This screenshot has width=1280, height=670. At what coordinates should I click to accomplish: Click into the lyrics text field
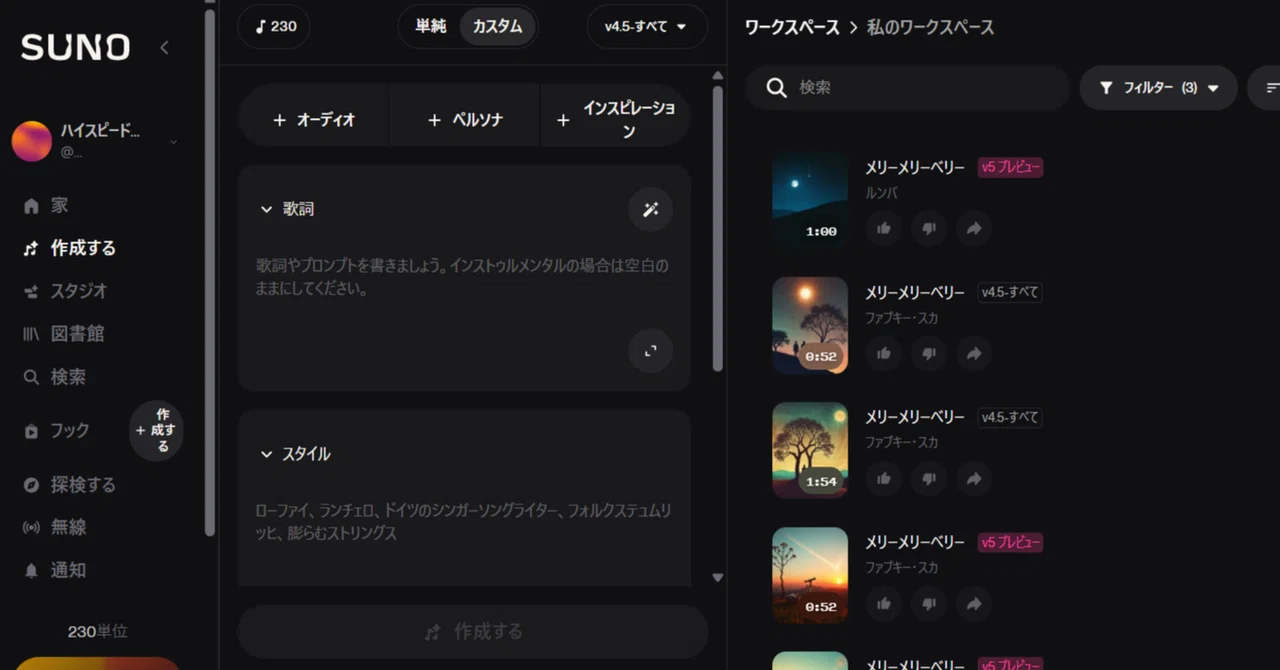[462, 277]
